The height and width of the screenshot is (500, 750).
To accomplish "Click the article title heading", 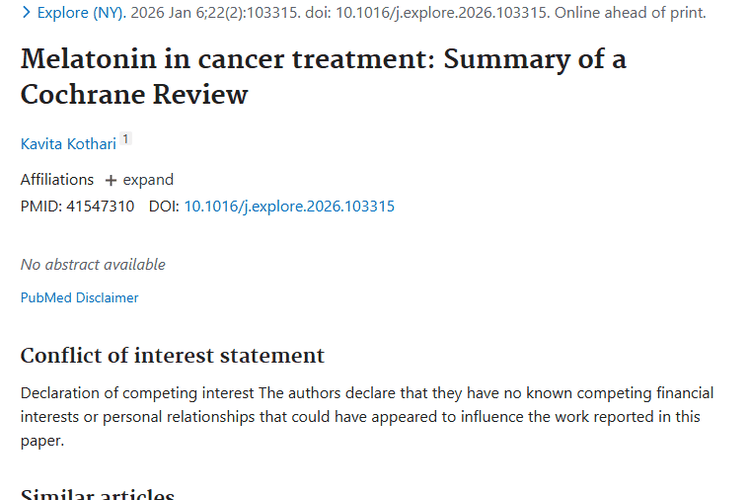I will [323, 77].
